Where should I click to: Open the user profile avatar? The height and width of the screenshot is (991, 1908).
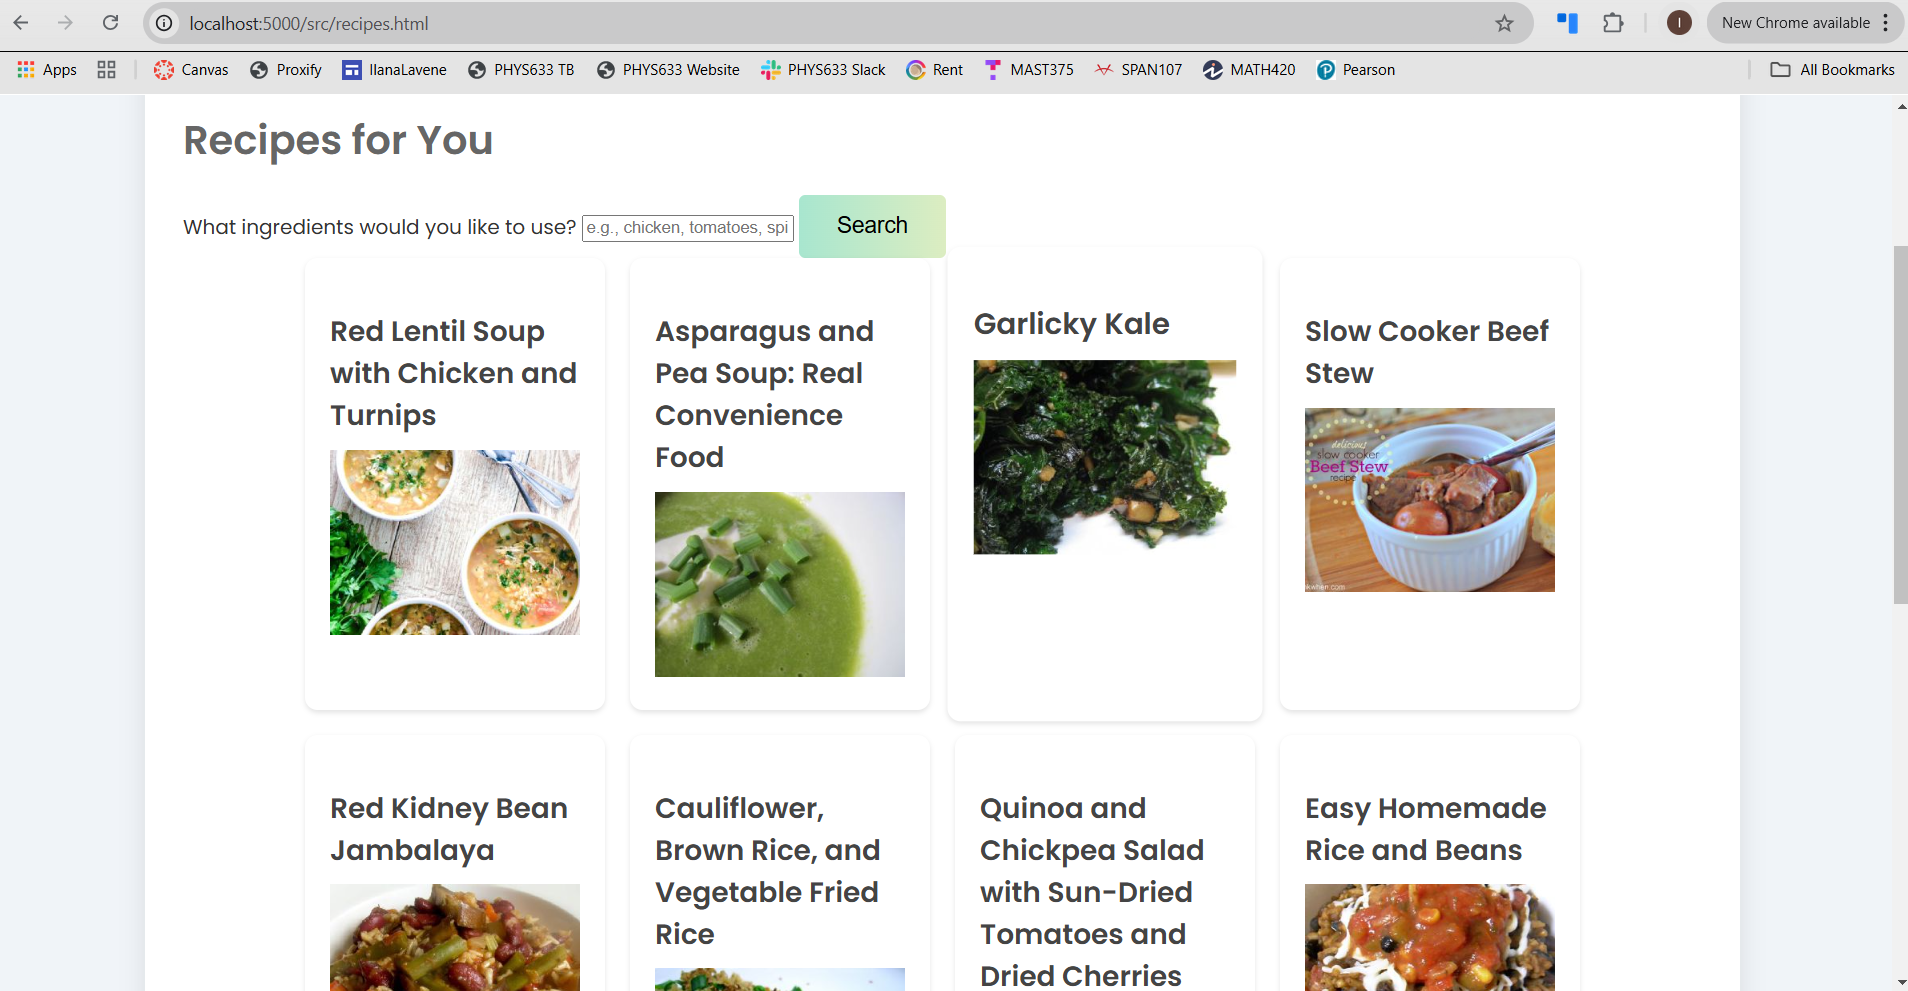tap(1679, 23)
